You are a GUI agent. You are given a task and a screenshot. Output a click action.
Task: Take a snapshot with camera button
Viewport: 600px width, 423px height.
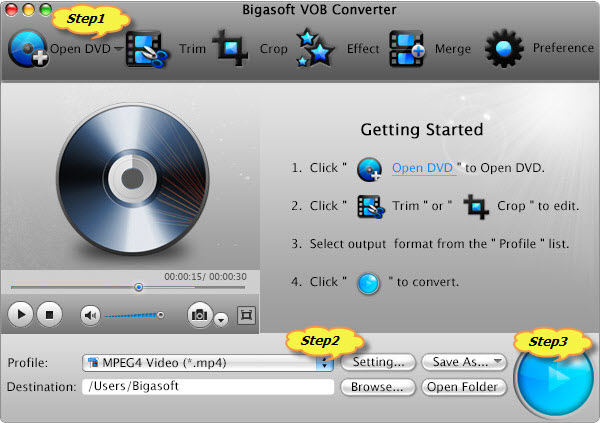tap(199, 315)
